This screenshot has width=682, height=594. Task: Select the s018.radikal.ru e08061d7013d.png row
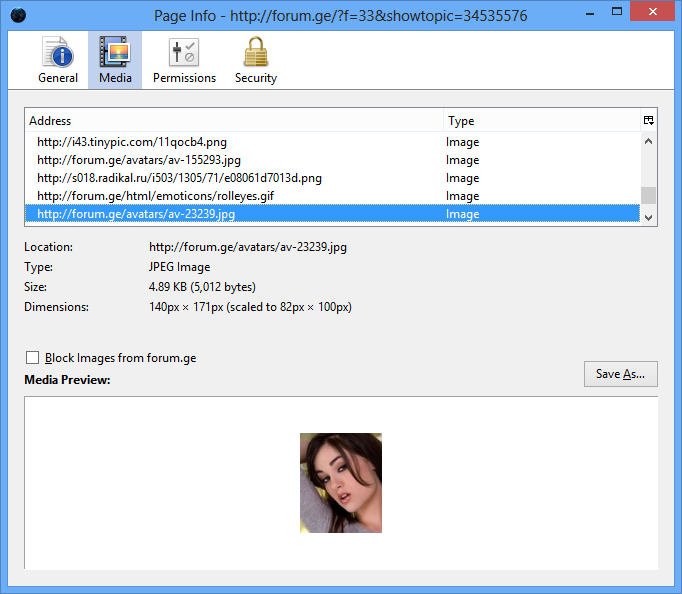pos(333,178)
